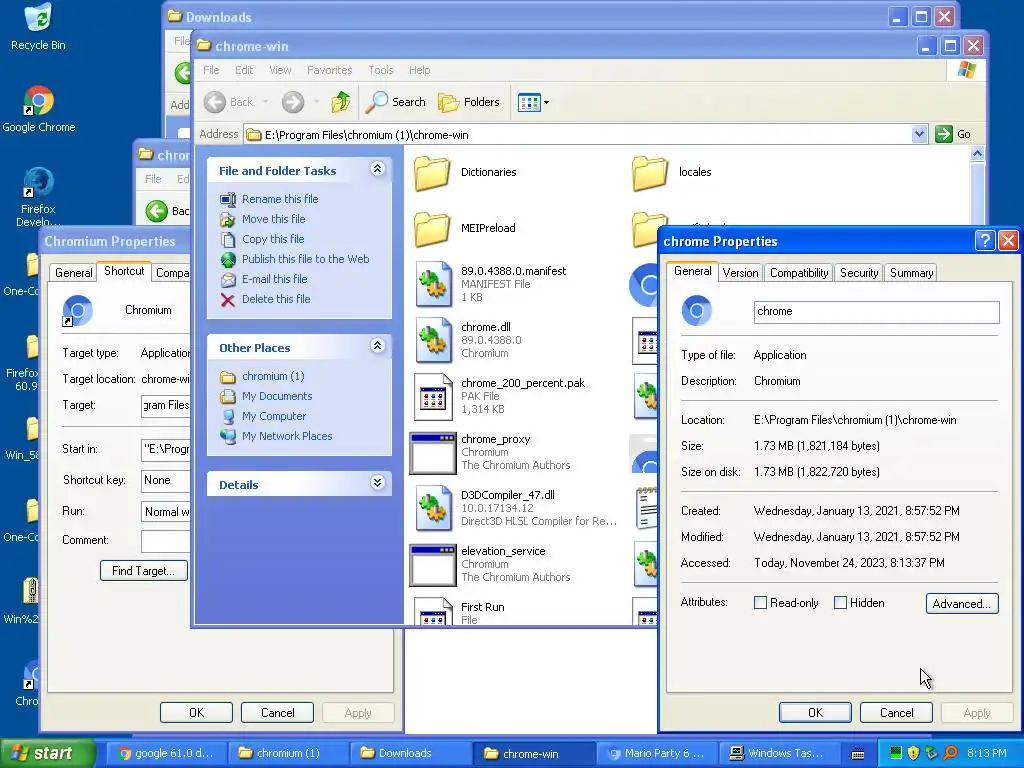Viewport: 1024px width, 768px height.
Task: Switch to General tab in Chromium Properties
Action: pyautogui.click(x=73, y=273)
